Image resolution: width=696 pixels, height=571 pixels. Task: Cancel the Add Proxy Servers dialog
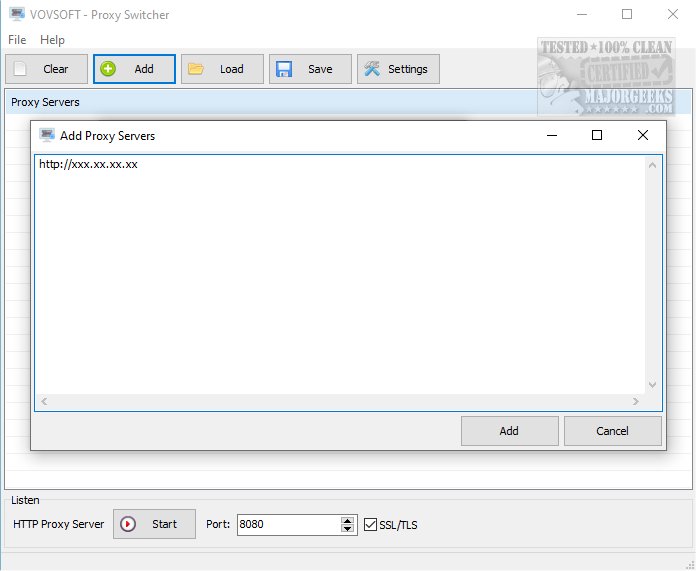click(613, 431)
